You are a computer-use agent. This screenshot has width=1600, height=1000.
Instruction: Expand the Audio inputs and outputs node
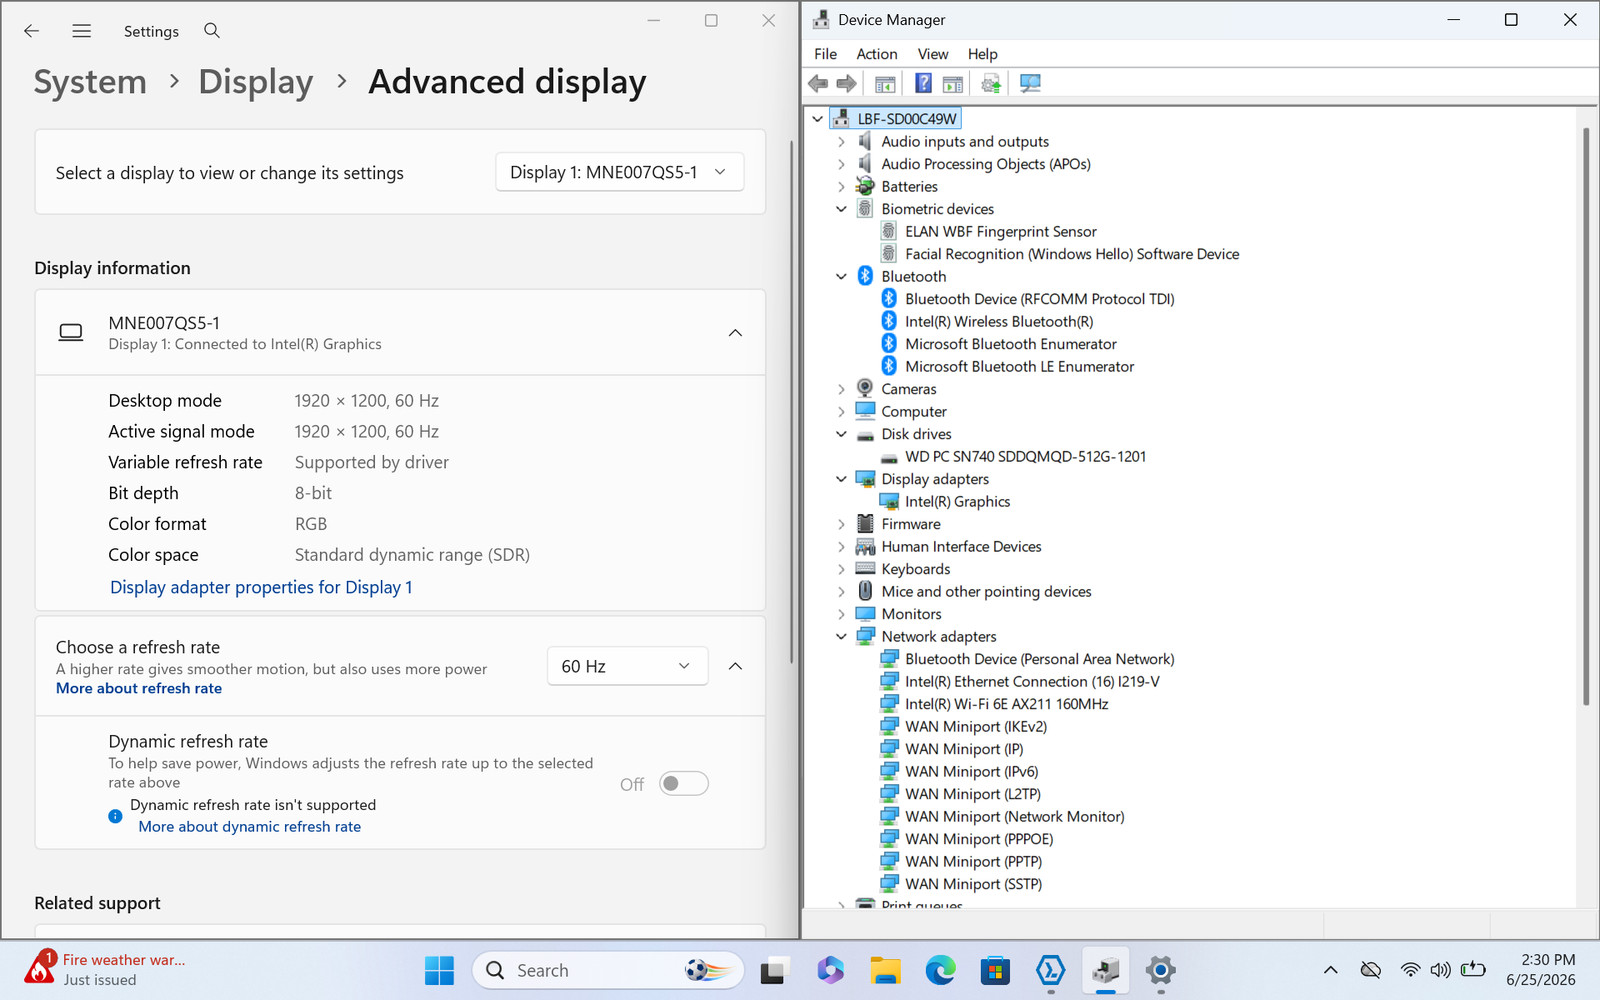coord(841,142)
